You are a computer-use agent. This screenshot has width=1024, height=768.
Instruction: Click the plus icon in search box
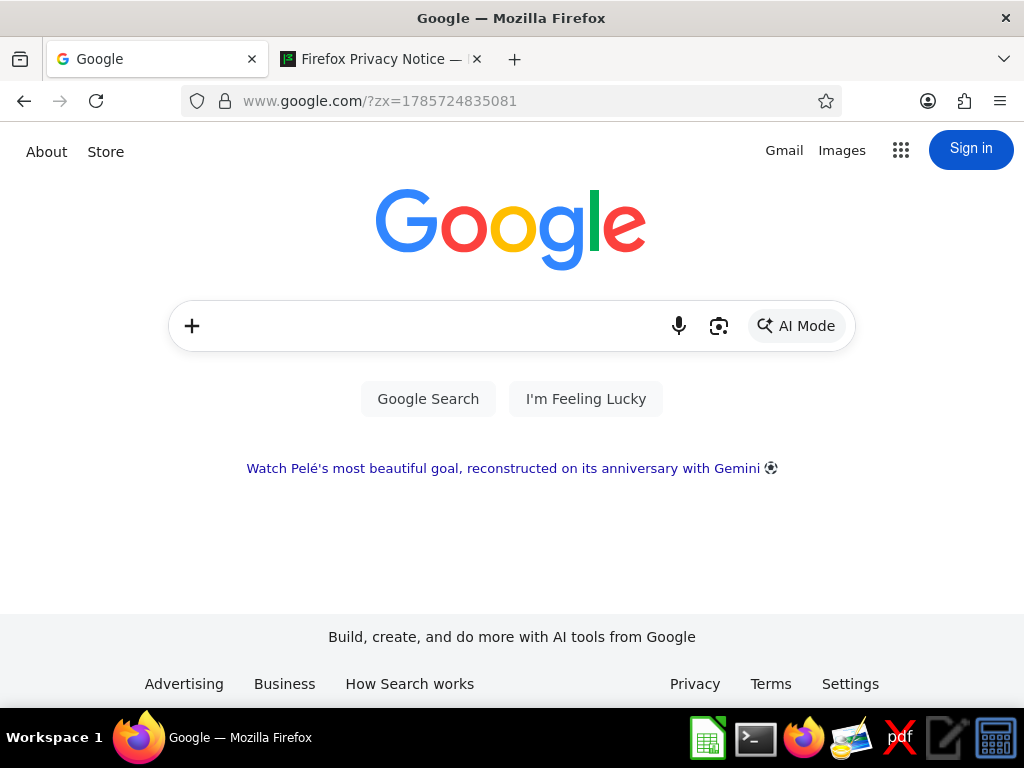[192, 326]
